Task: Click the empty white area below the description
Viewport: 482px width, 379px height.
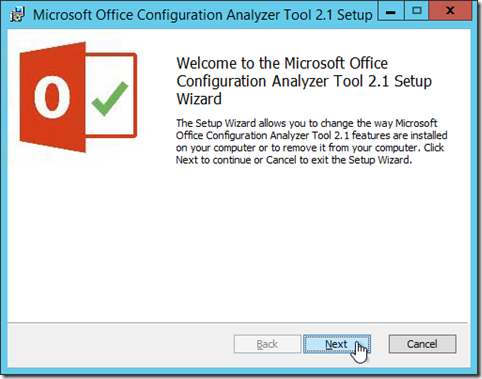Action: click(239, 243)
